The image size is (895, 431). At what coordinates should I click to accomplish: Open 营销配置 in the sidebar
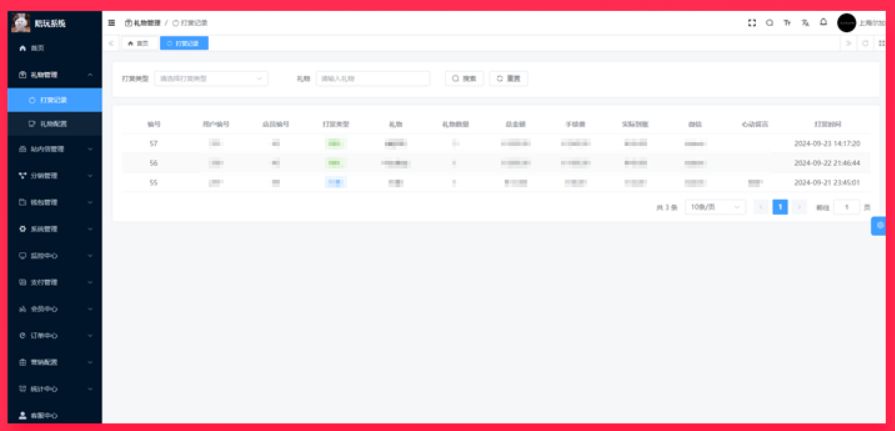click(x=55, y=362)
